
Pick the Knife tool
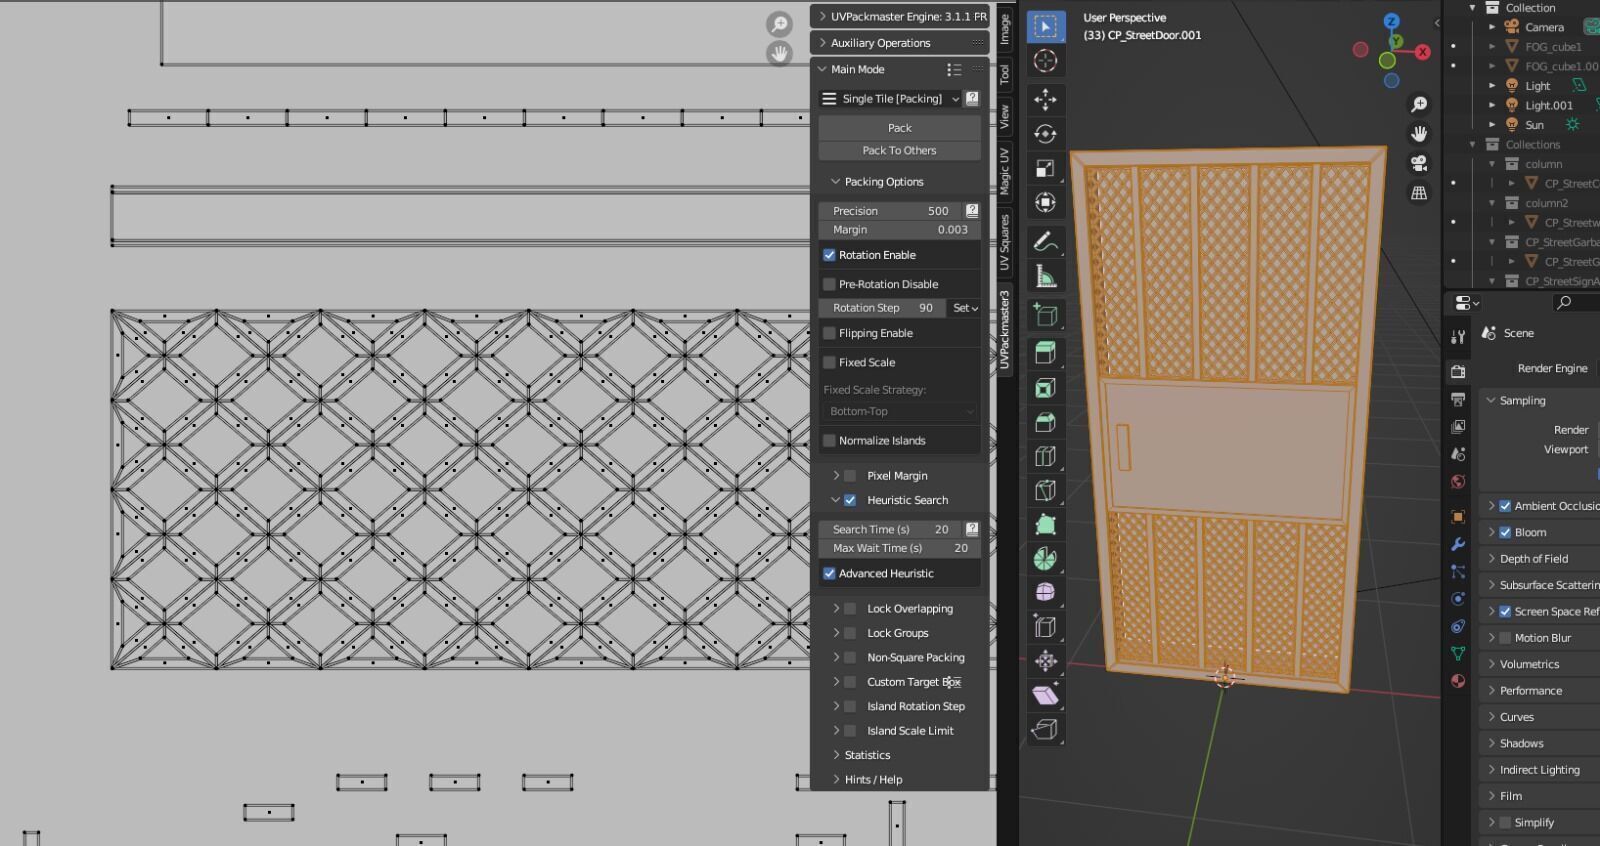tap(1045, 490)
